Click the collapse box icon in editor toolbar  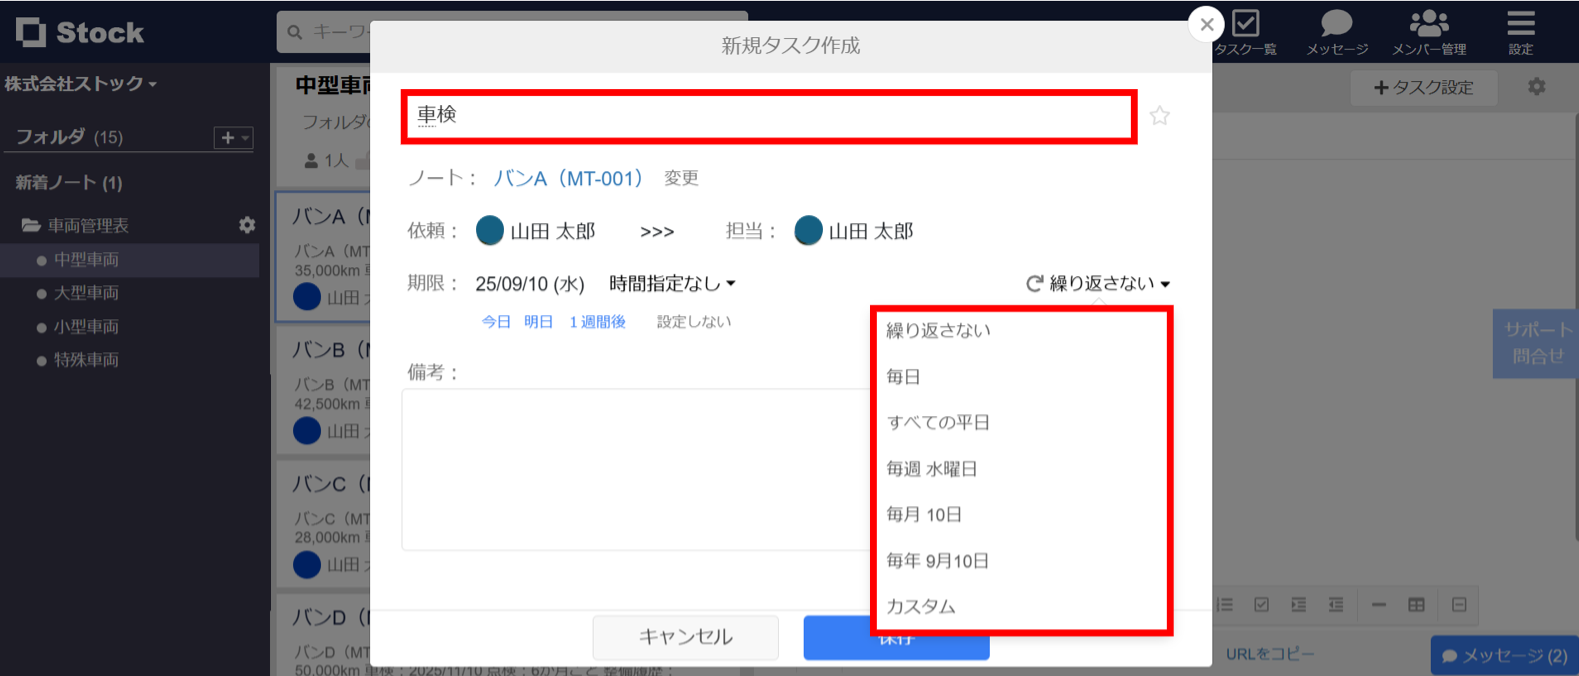pos(1459,605)
